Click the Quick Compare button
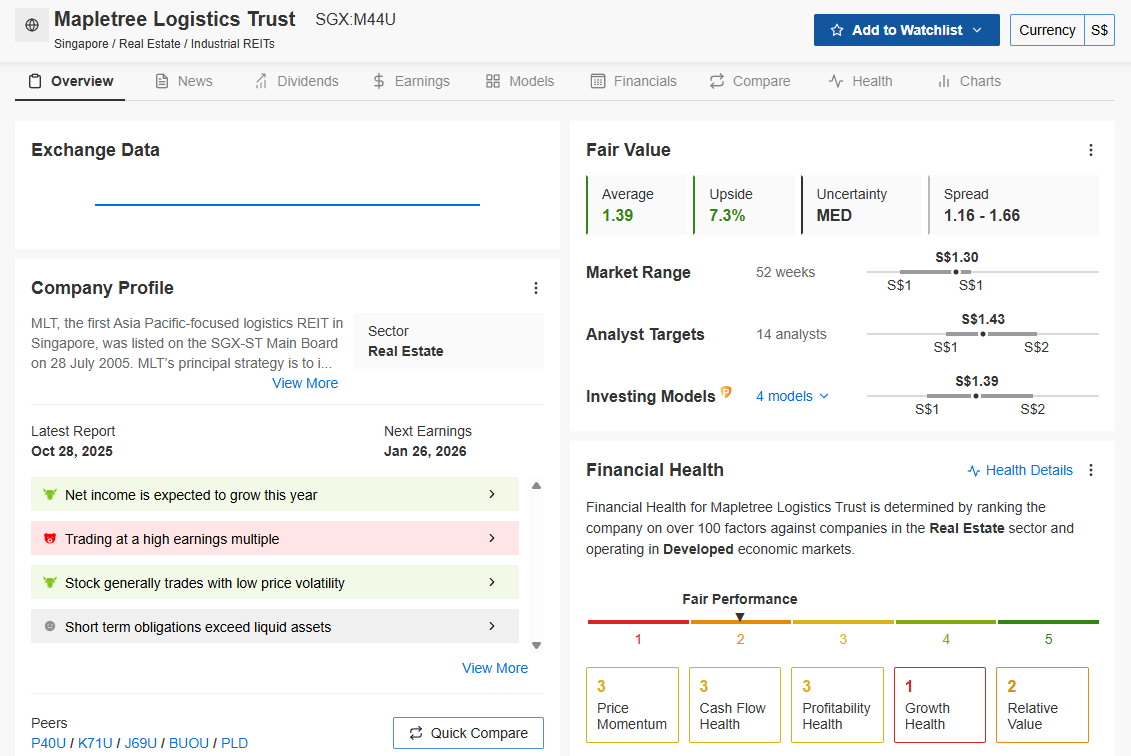1131x756 pixels. click(x=468, y=733)
